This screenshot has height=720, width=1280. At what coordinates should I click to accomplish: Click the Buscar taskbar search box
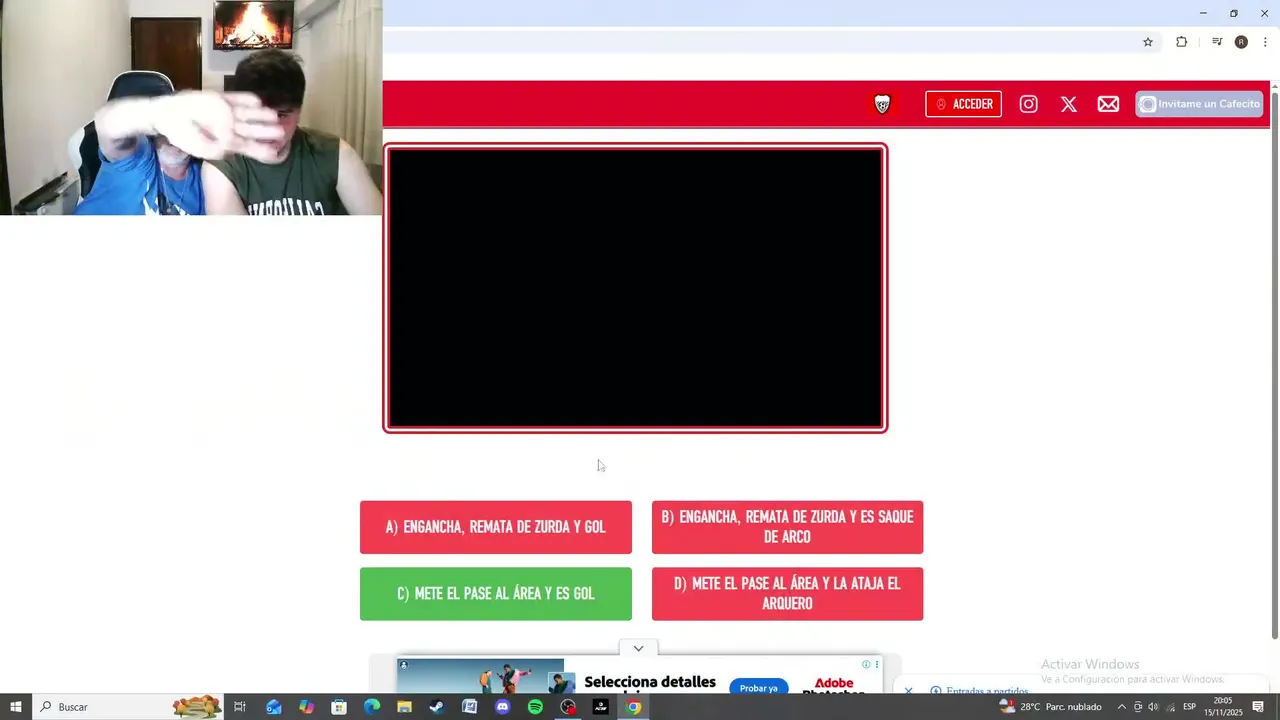pos(128,707)
